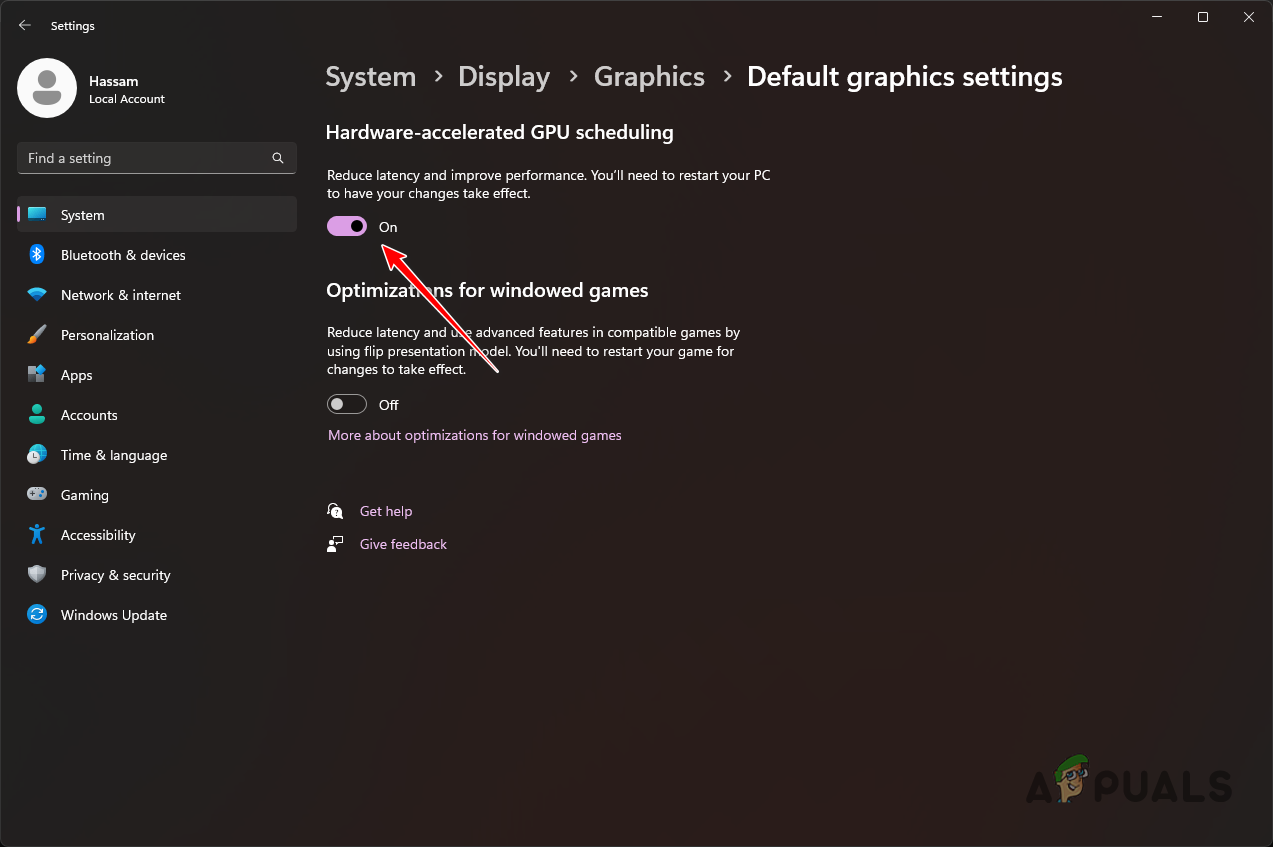Select the Apps icon in sidebar

[36, 374]
